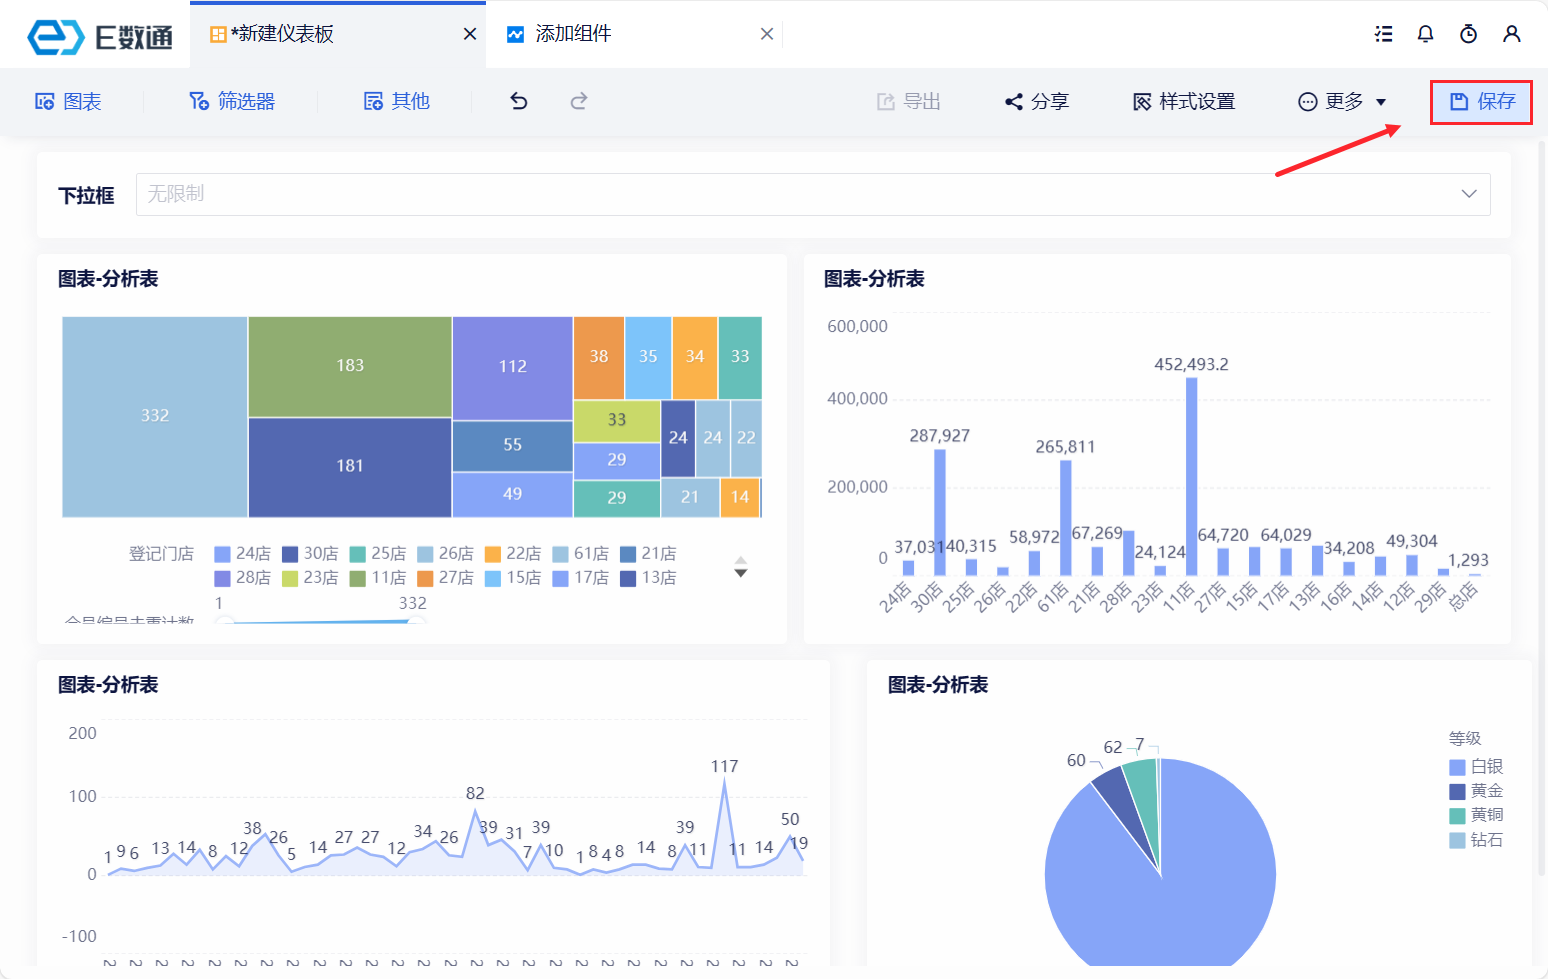Open the user profile icon

point(1512,34)
